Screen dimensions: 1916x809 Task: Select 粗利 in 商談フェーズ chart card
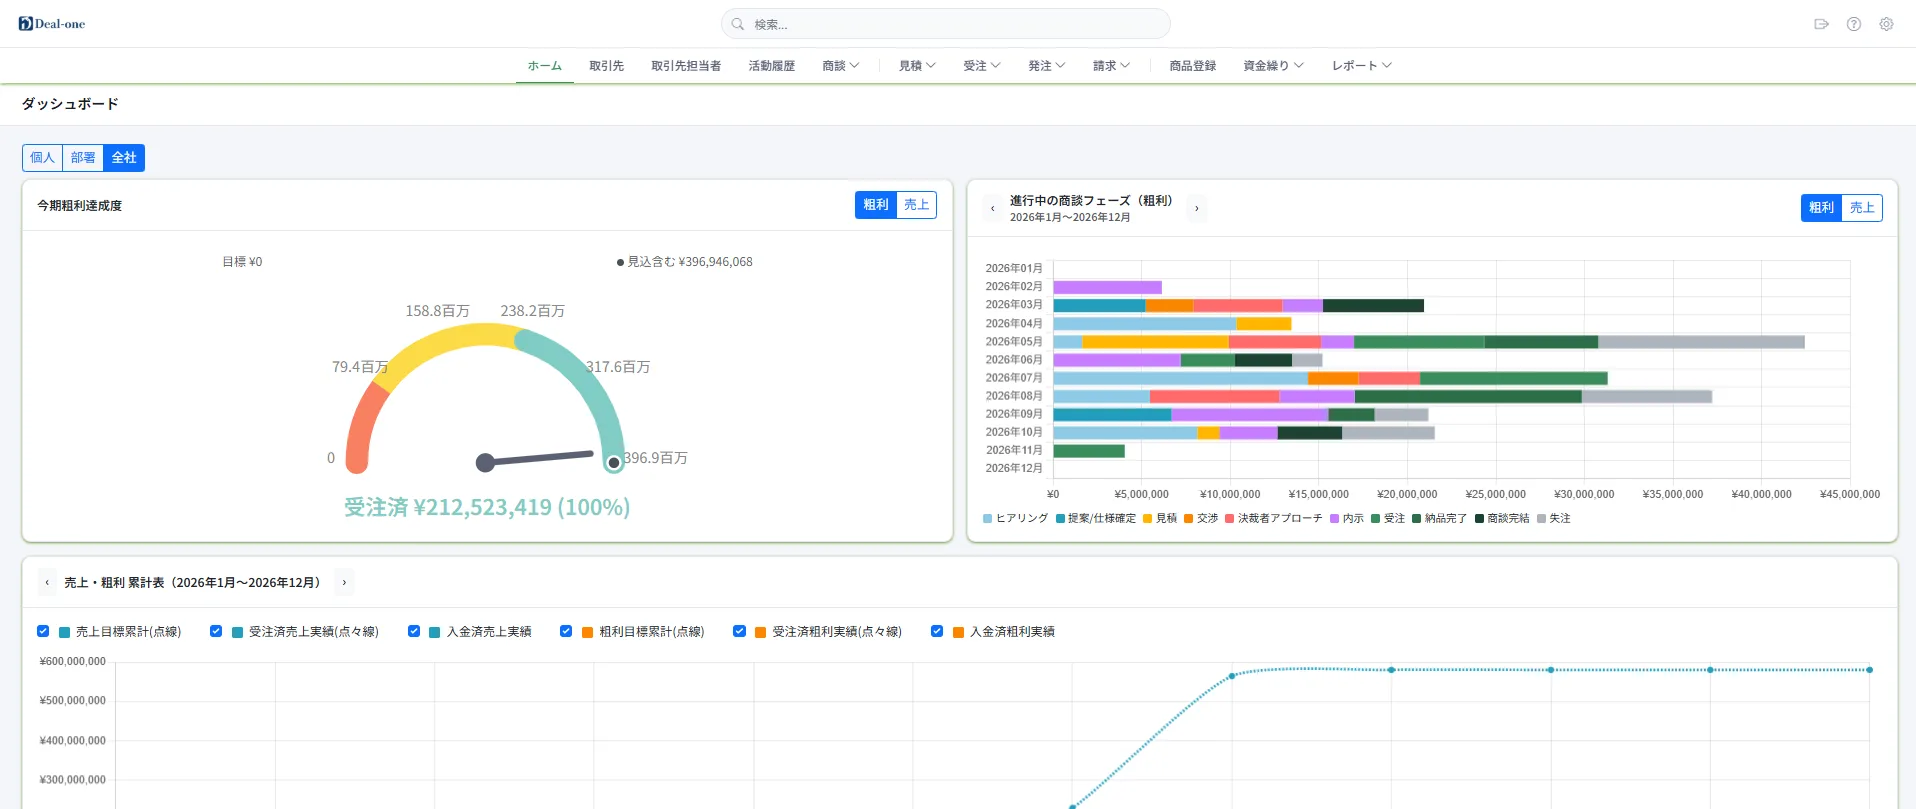coord(1822,208)
